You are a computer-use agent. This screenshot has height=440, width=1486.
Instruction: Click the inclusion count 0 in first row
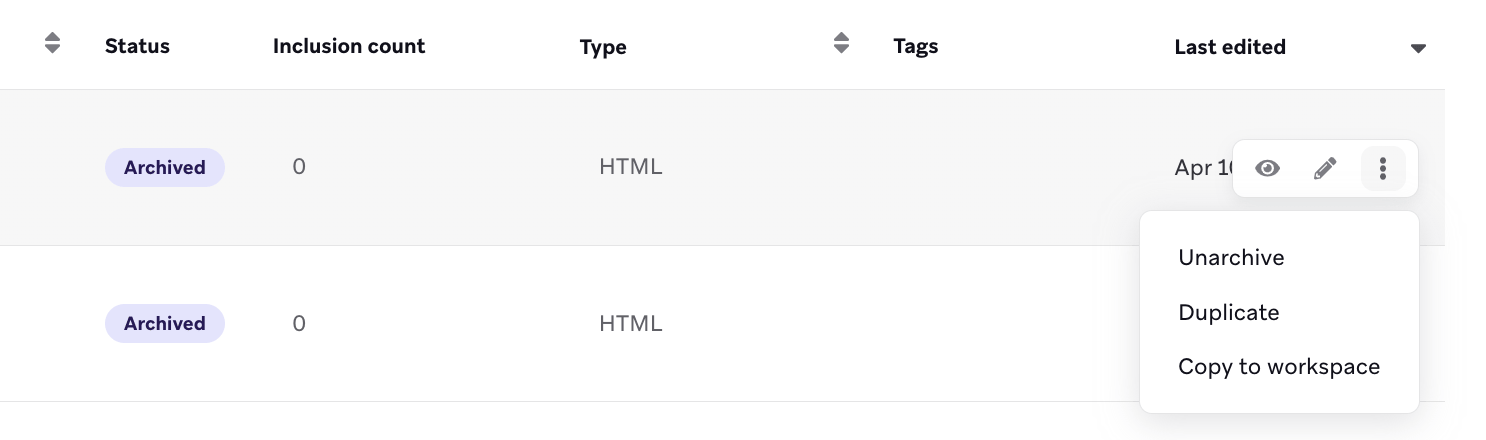click(x=299, y=168)
